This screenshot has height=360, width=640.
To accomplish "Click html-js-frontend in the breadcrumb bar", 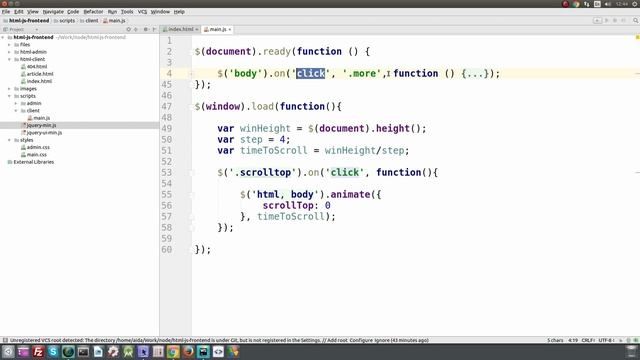I will (26, 20).
